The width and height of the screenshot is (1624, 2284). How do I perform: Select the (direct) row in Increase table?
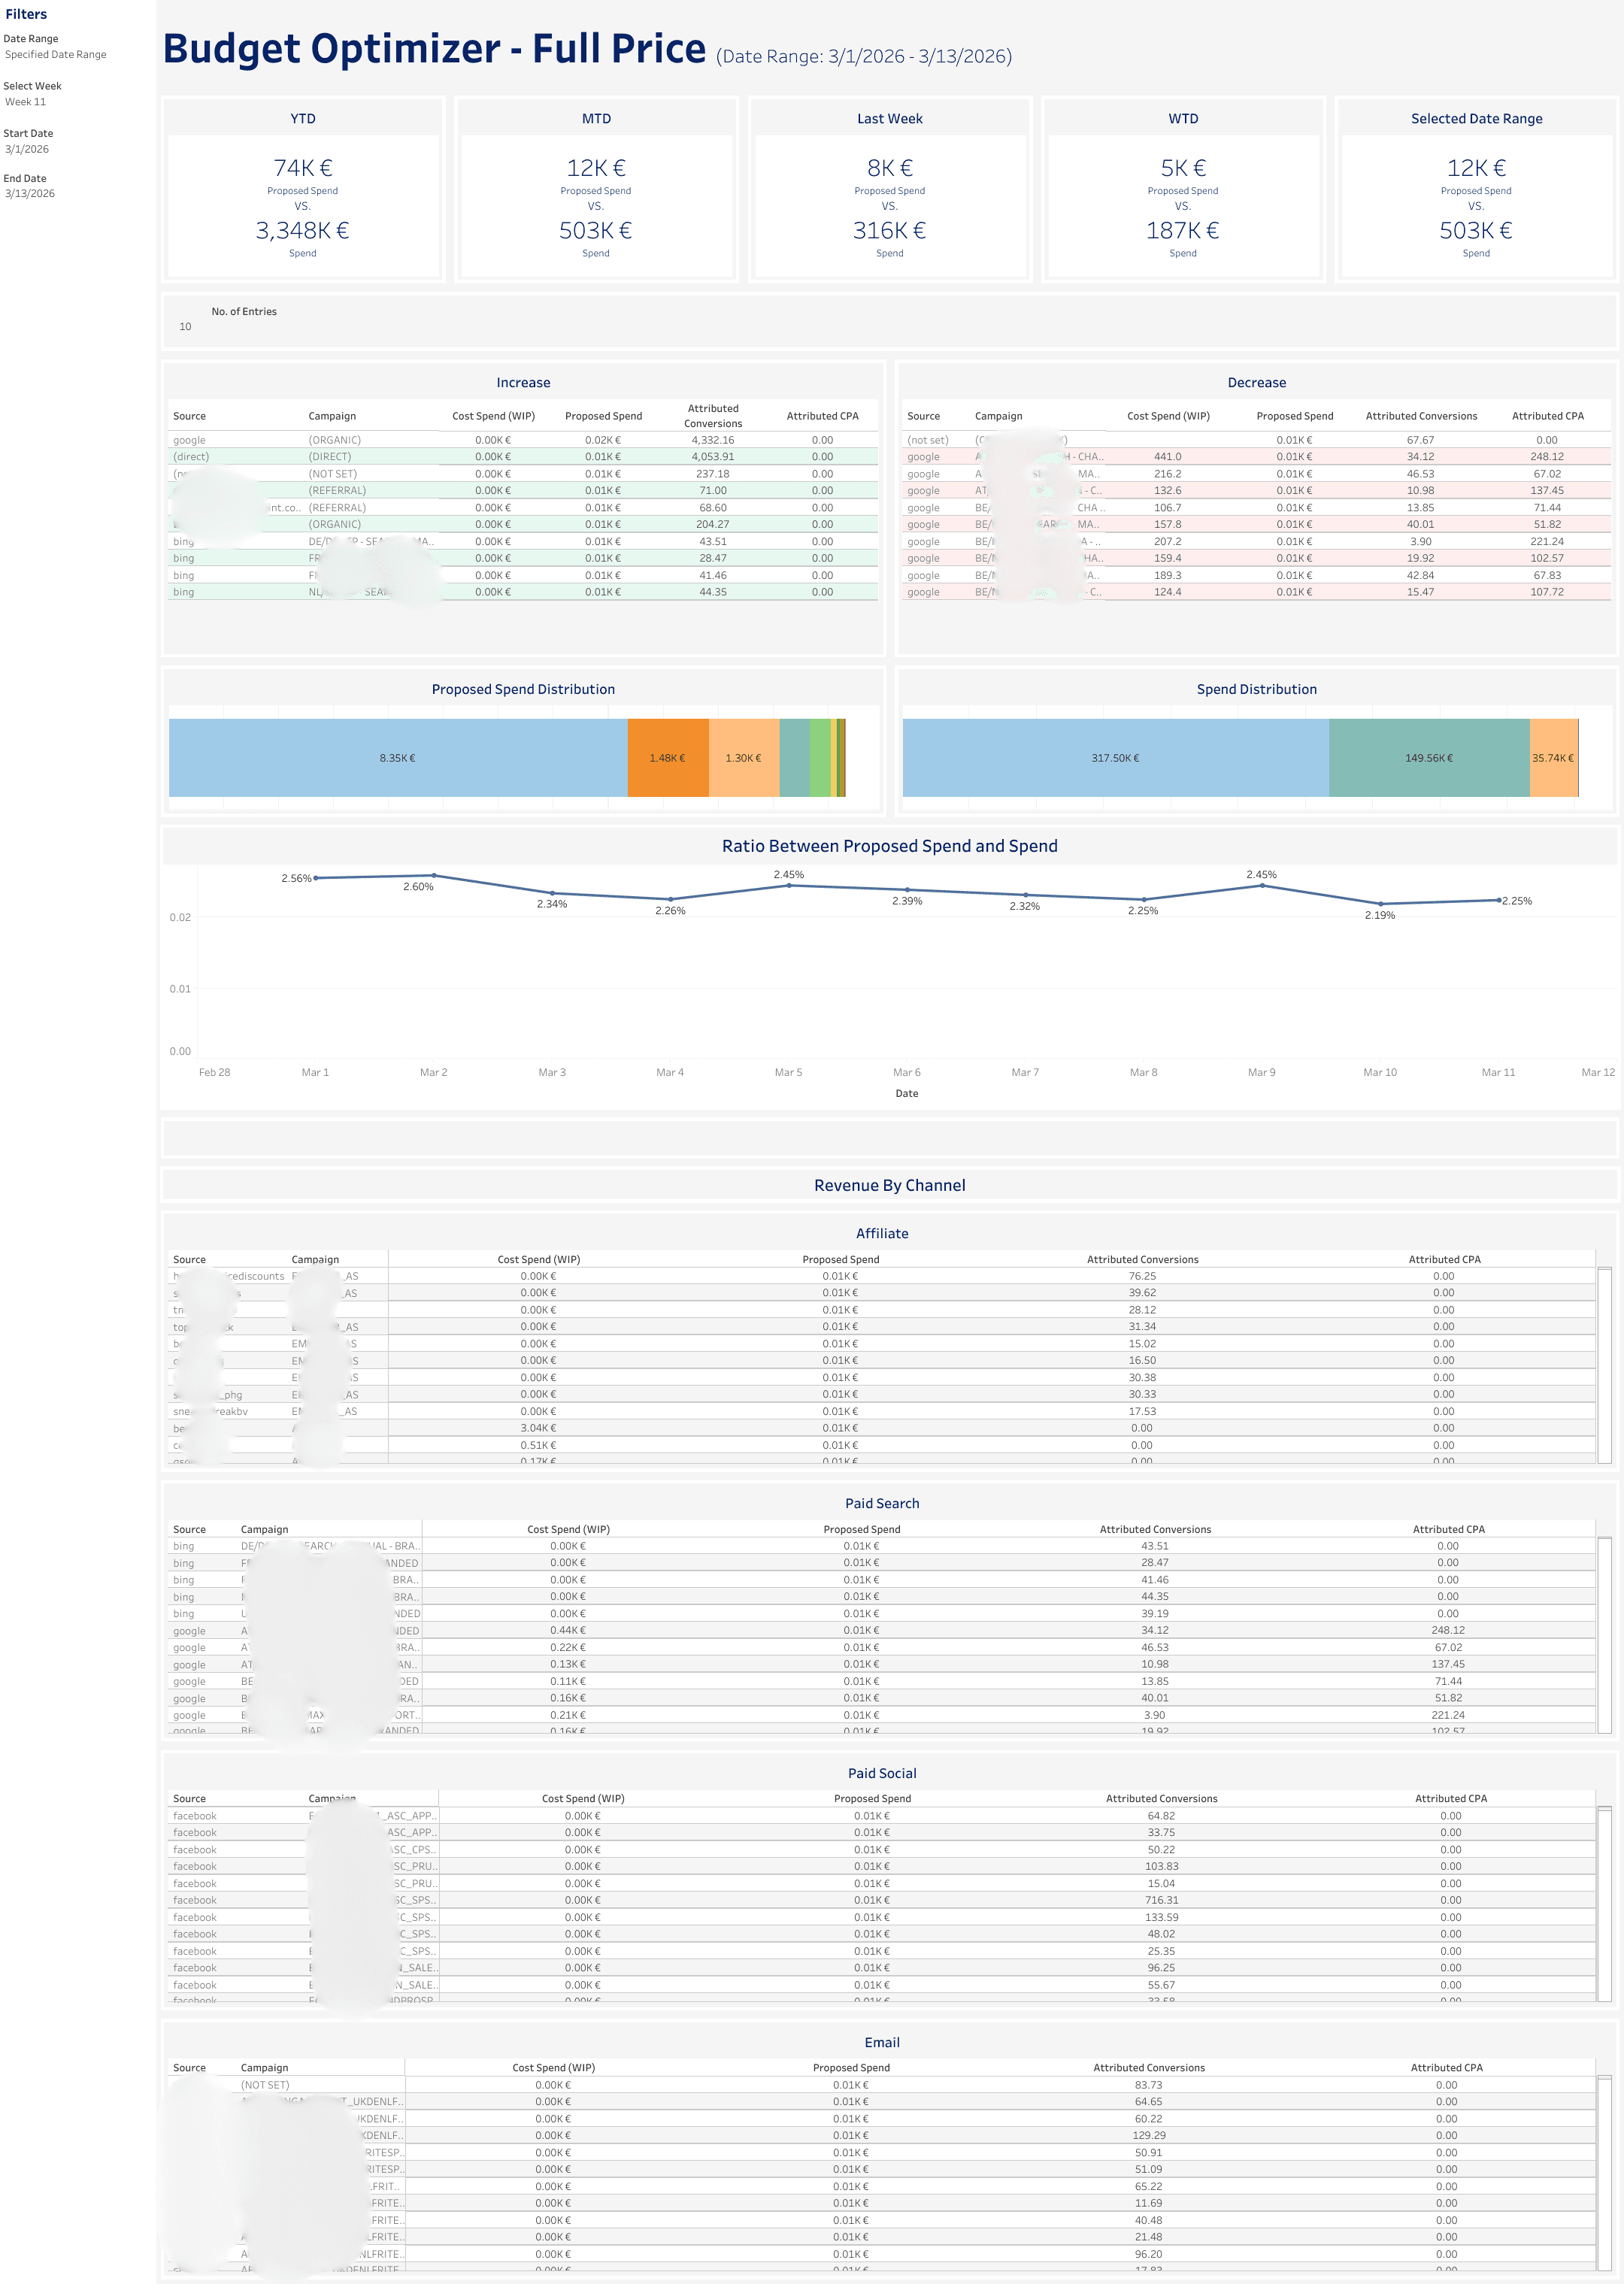[x=191, y=457]
